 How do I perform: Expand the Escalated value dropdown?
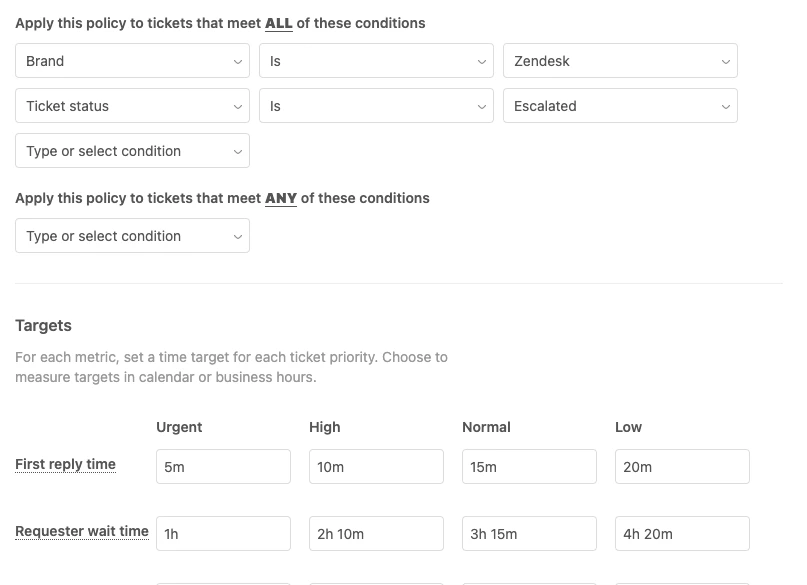(x=620, y=106)
